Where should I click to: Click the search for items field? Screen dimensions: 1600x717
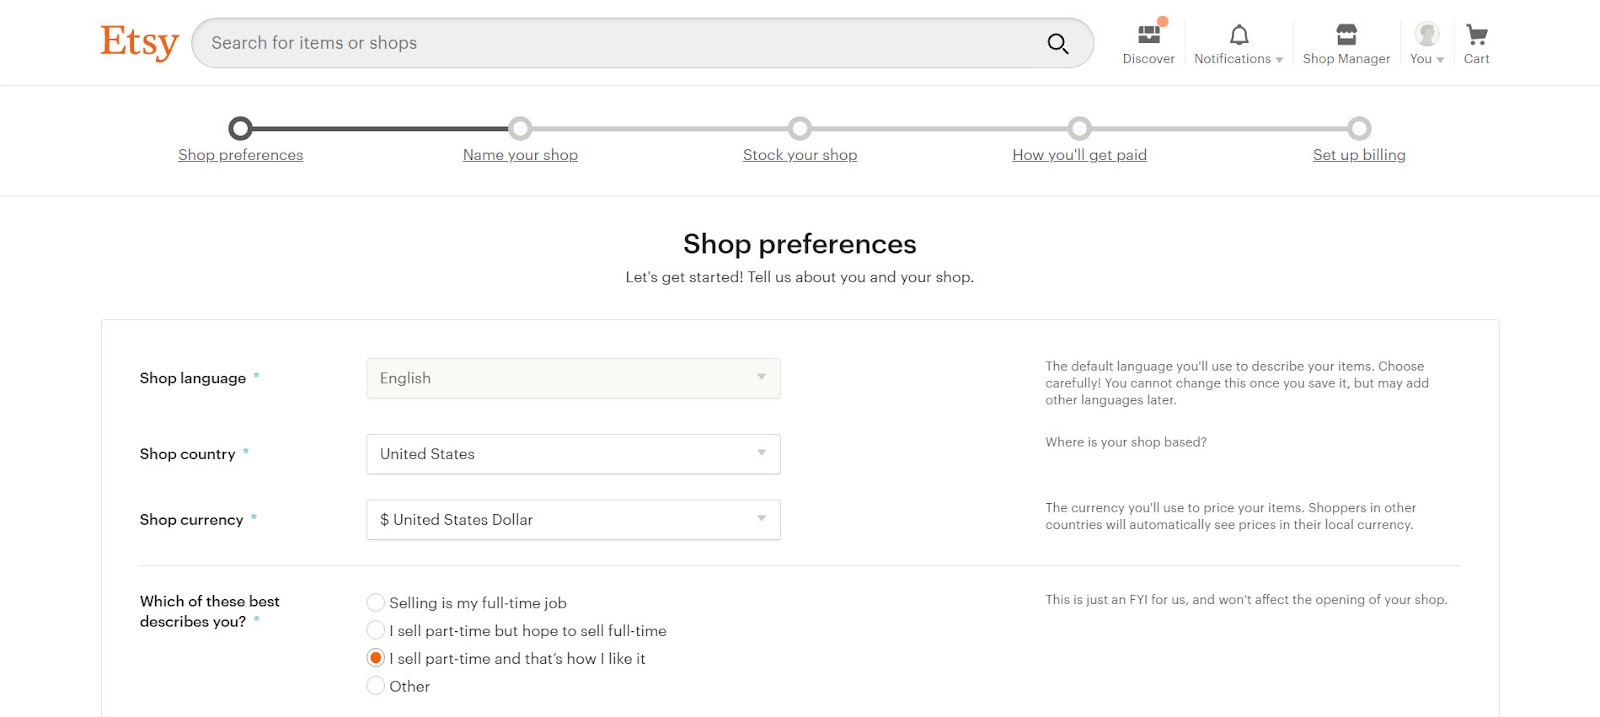(x=620, y=43)
